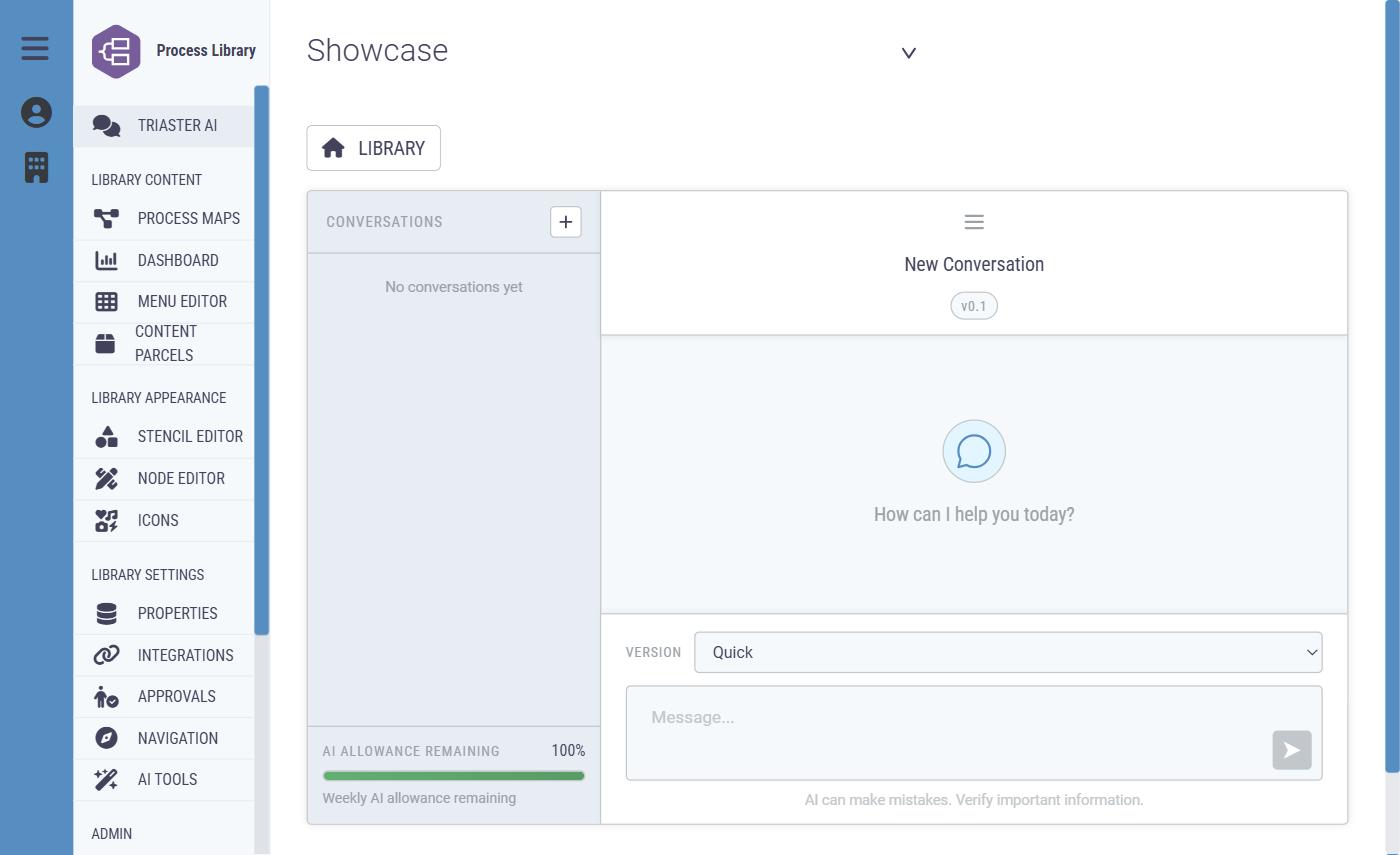Click "Weekly AI allowance remaining" text
This screenshot has height=855, width=1400.
[x=419, y=798]
